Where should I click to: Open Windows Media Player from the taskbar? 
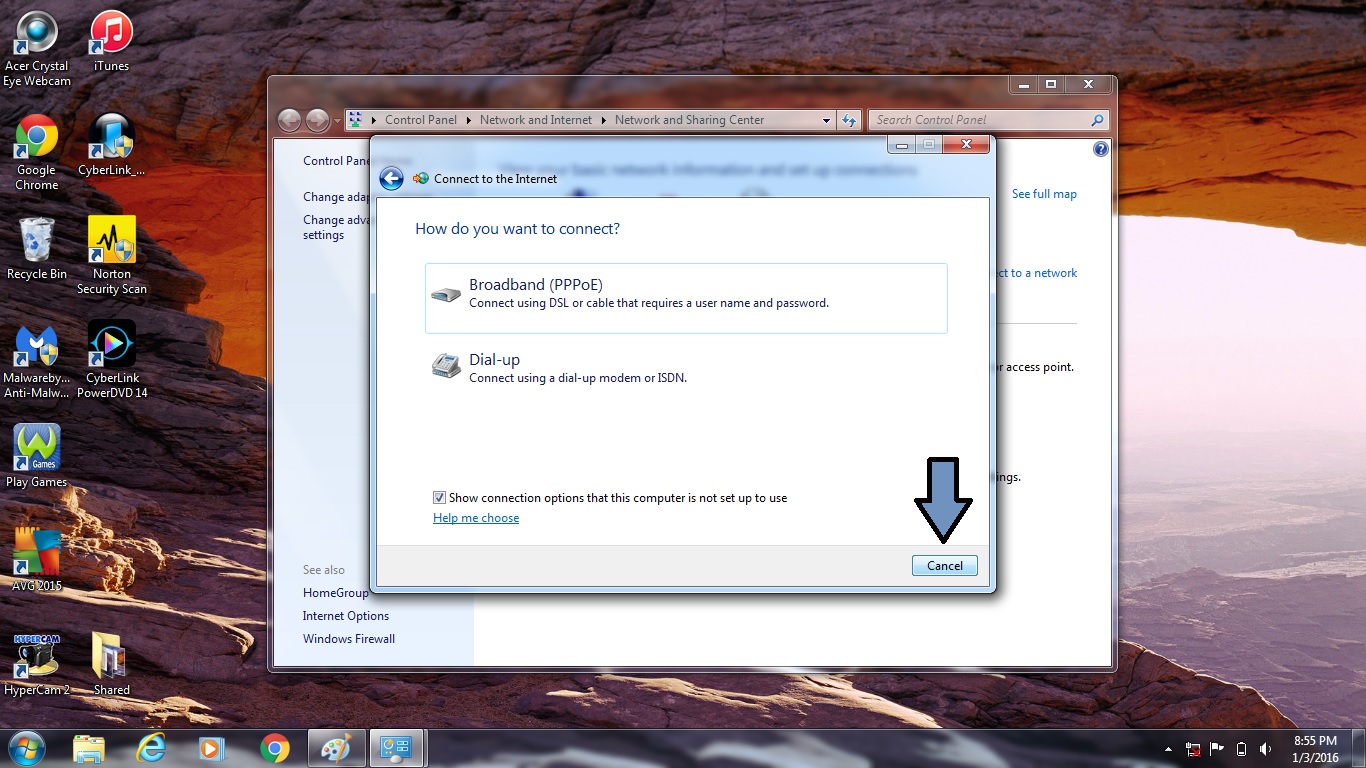click(211, 748)
